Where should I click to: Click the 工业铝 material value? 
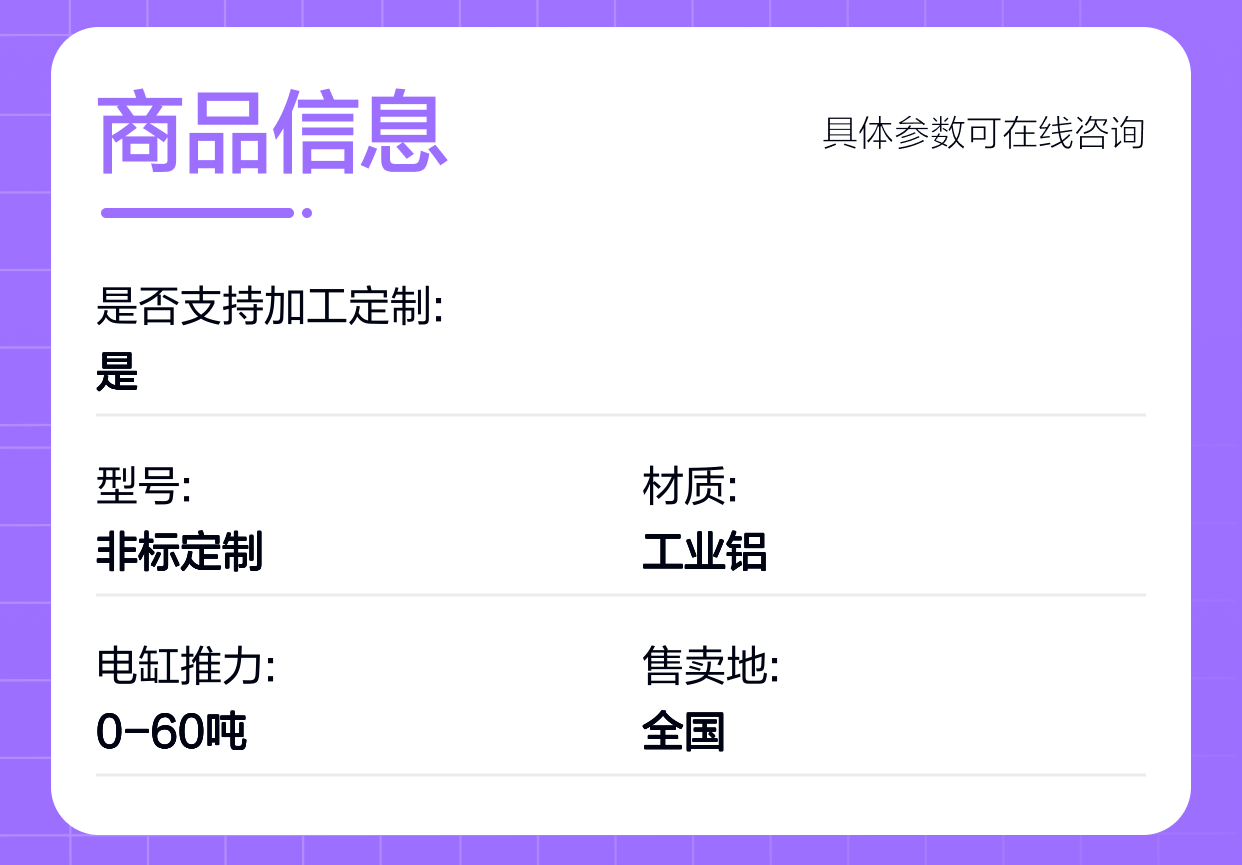(x=705, y=551)
